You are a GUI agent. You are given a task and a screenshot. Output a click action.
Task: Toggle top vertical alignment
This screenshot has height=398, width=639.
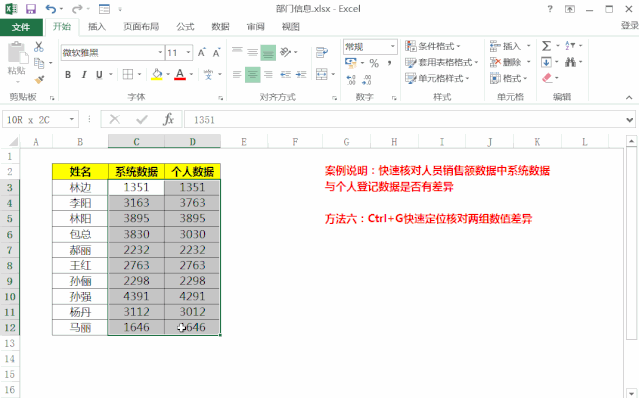tap(237, 52)
